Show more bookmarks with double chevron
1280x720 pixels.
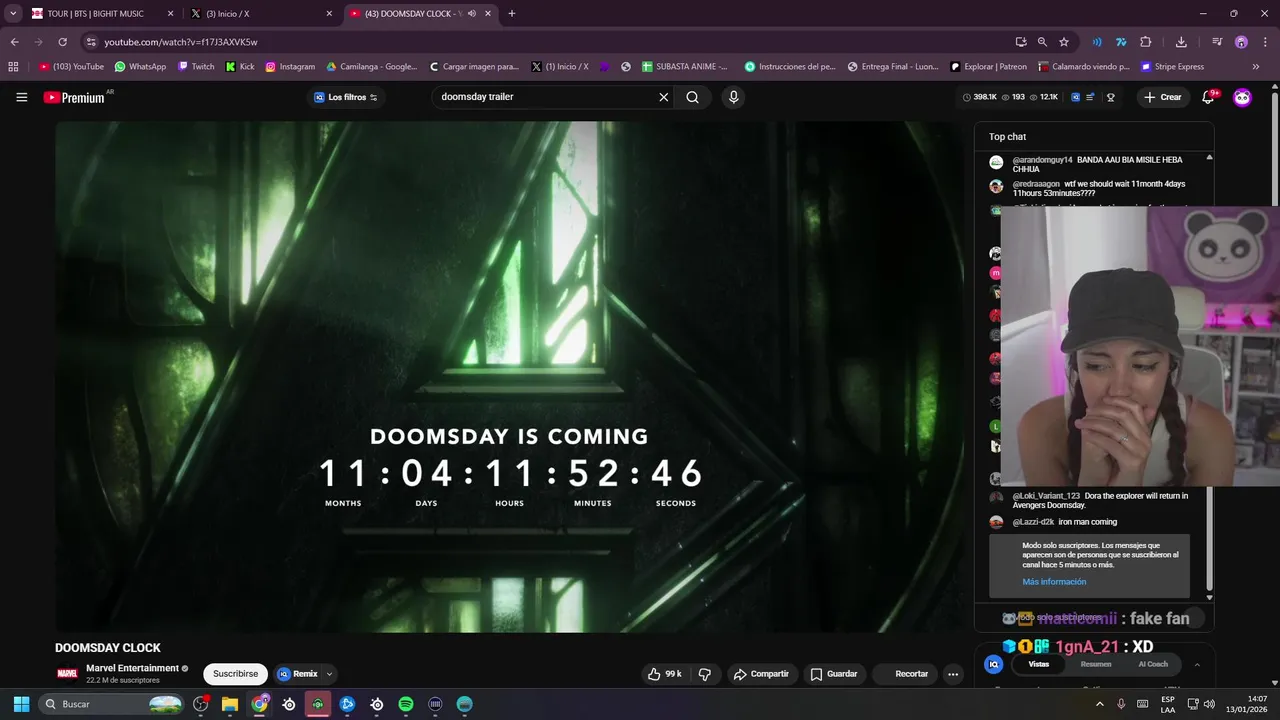click(1256, 67)
